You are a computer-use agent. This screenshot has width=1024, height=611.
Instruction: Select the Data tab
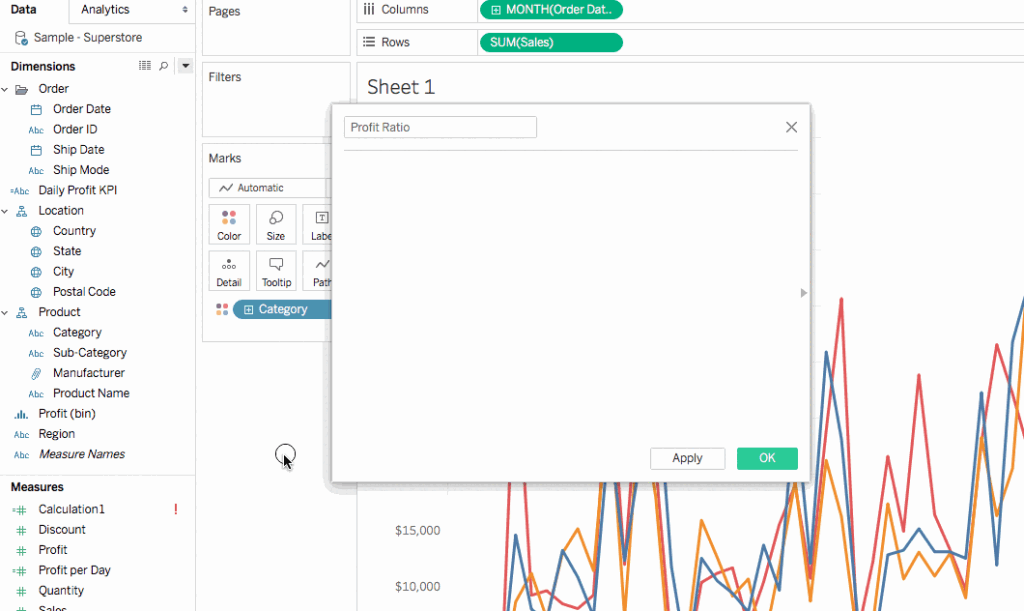pos(24,10)
